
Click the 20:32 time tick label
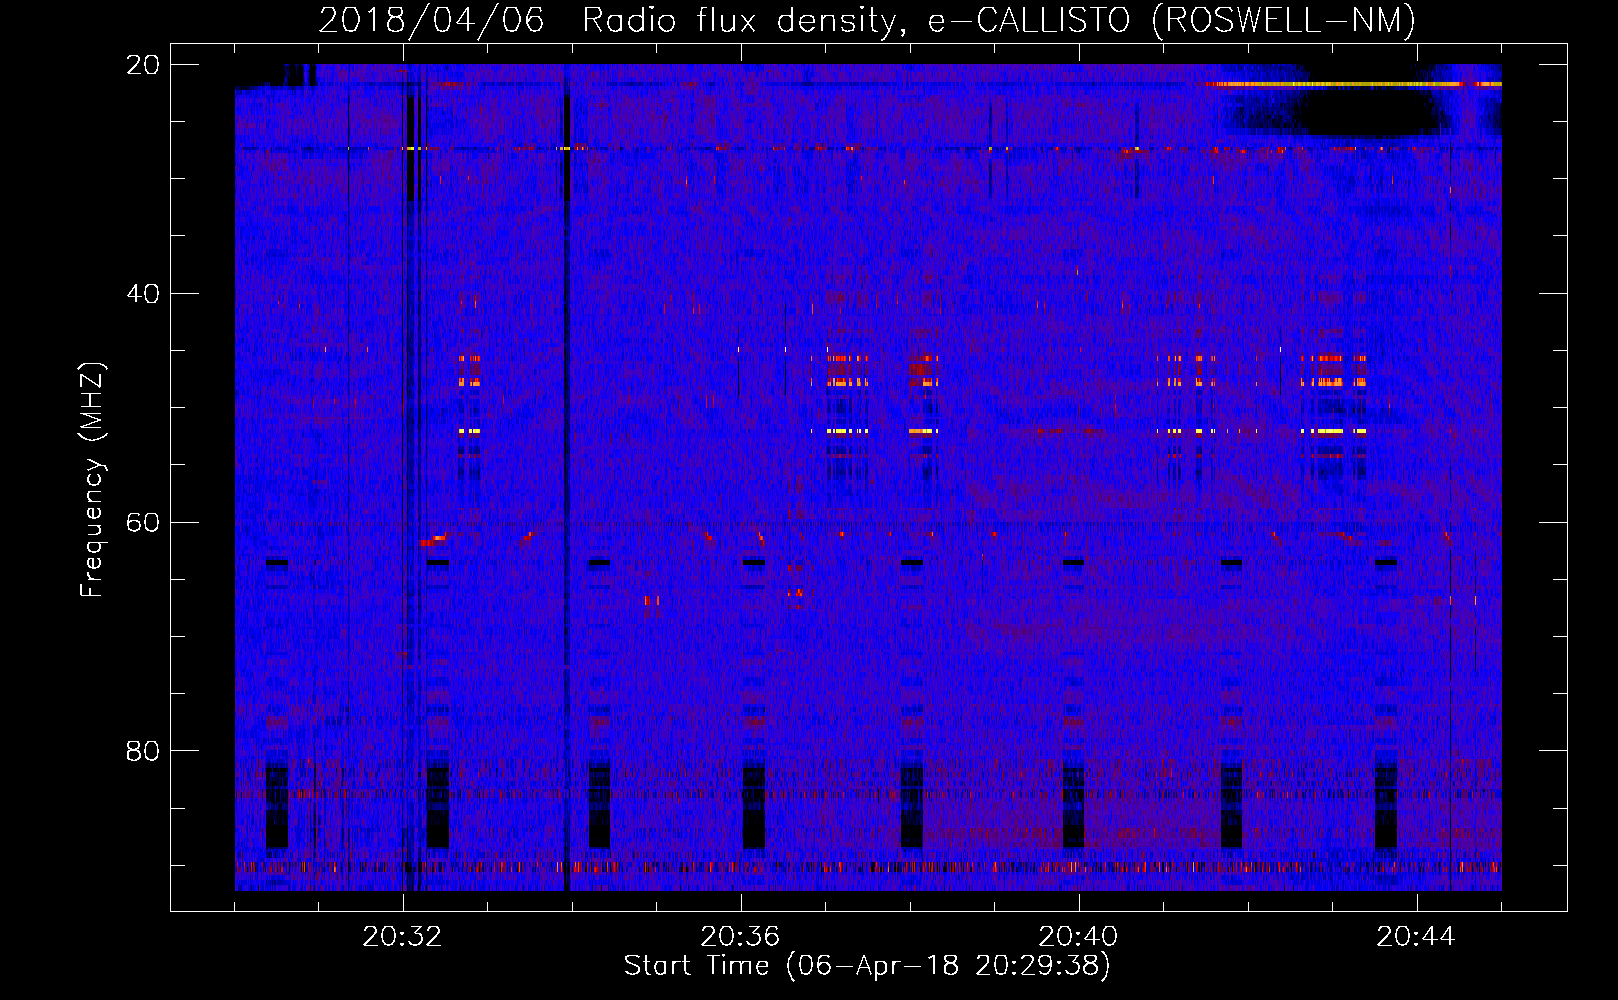click(x=402, y=937)
